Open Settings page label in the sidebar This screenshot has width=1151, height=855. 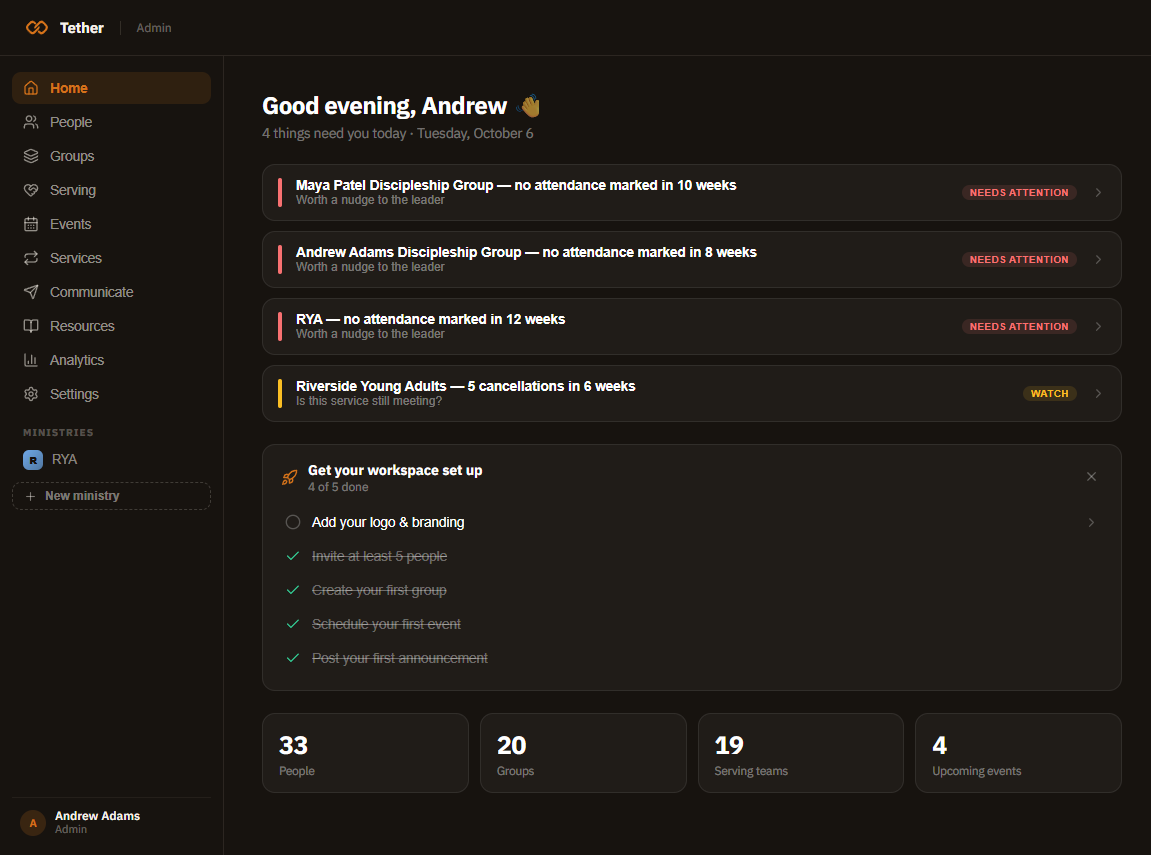click(x=74, y=394)
